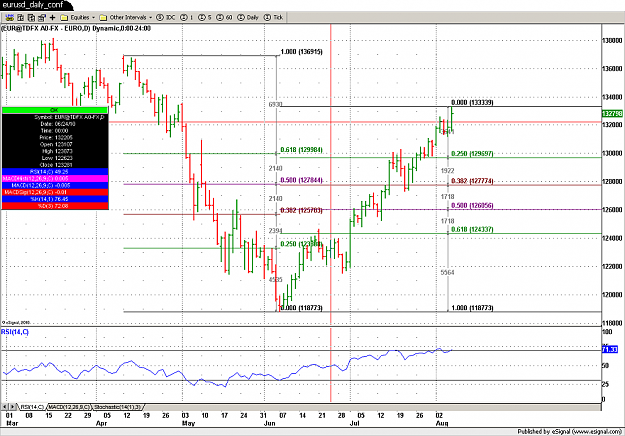Click the RSI(14,C) 49.25 row
This screenshot has height=436, width=625.
(55, 172)
